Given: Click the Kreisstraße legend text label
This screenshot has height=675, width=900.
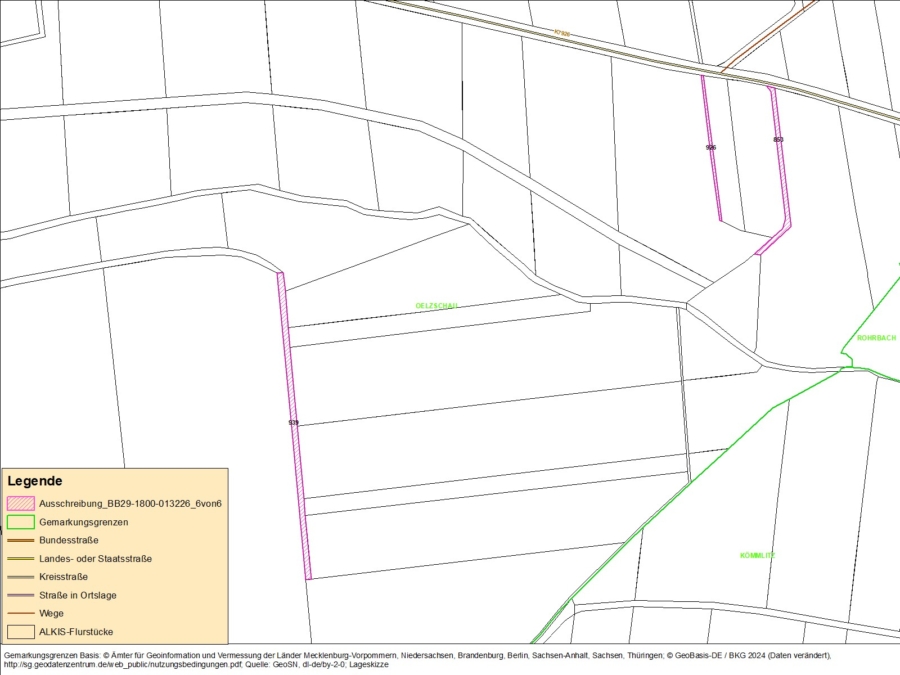Looking at the screenshot, I should pos(63,577).
